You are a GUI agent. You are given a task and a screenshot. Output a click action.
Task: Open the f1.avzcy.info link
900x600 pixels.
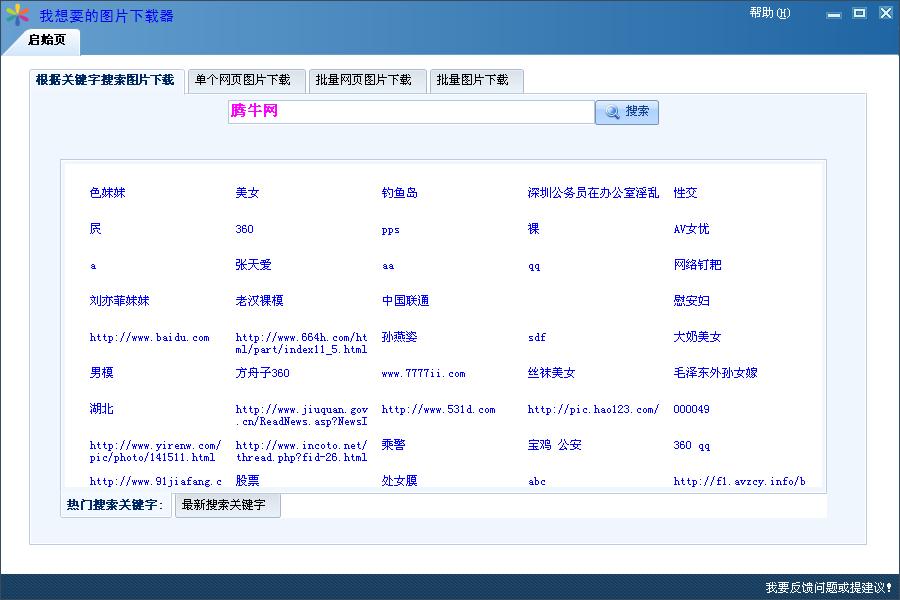(739, 481)
